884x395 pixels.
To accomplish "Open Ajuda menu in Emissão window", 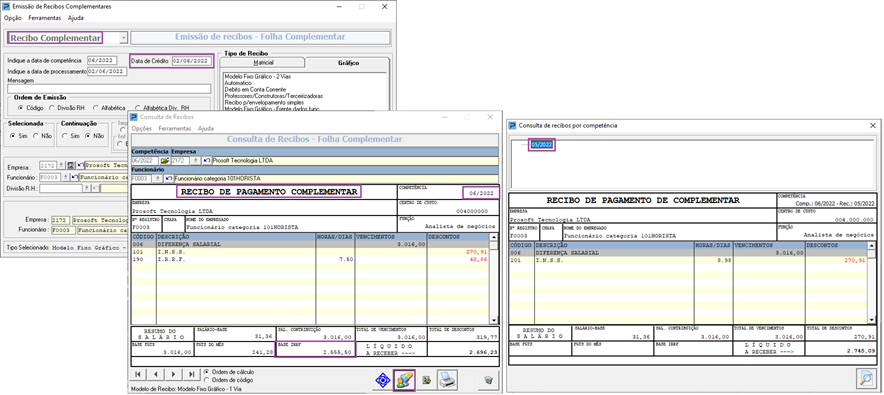I will 76,18.
